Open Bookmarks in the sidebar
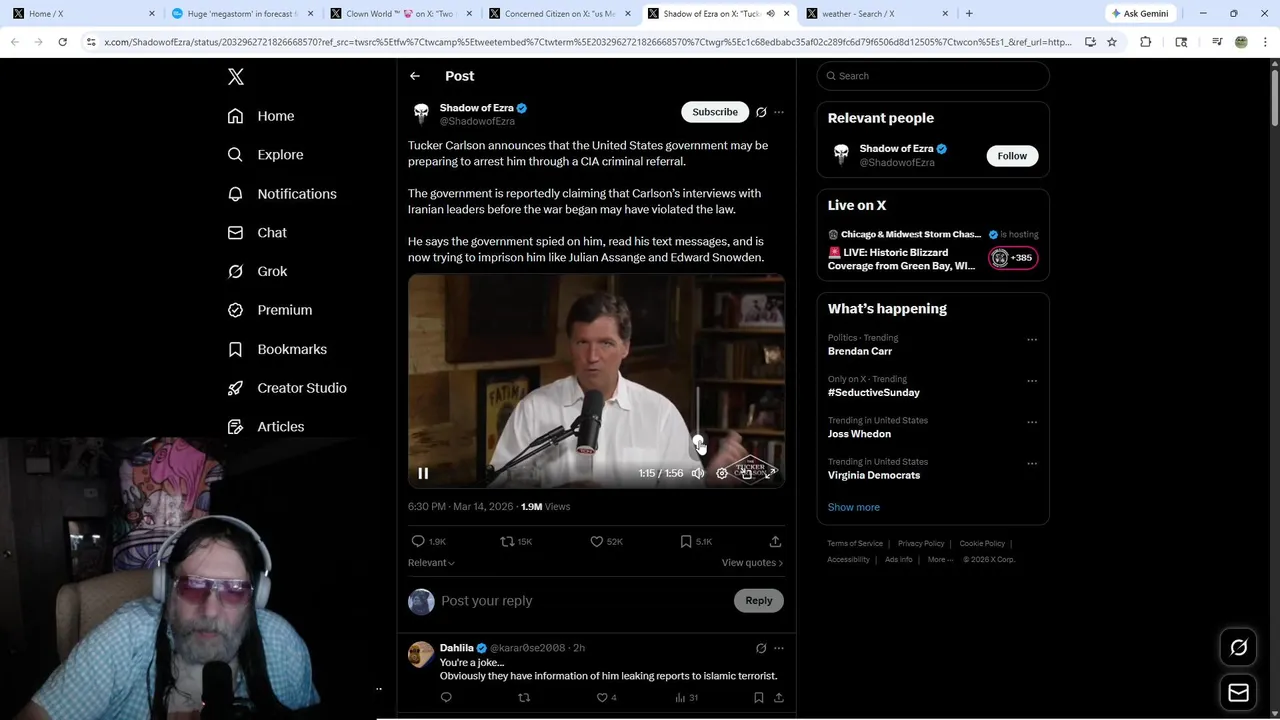The image size is (1280, 720). tap(277, 349)
